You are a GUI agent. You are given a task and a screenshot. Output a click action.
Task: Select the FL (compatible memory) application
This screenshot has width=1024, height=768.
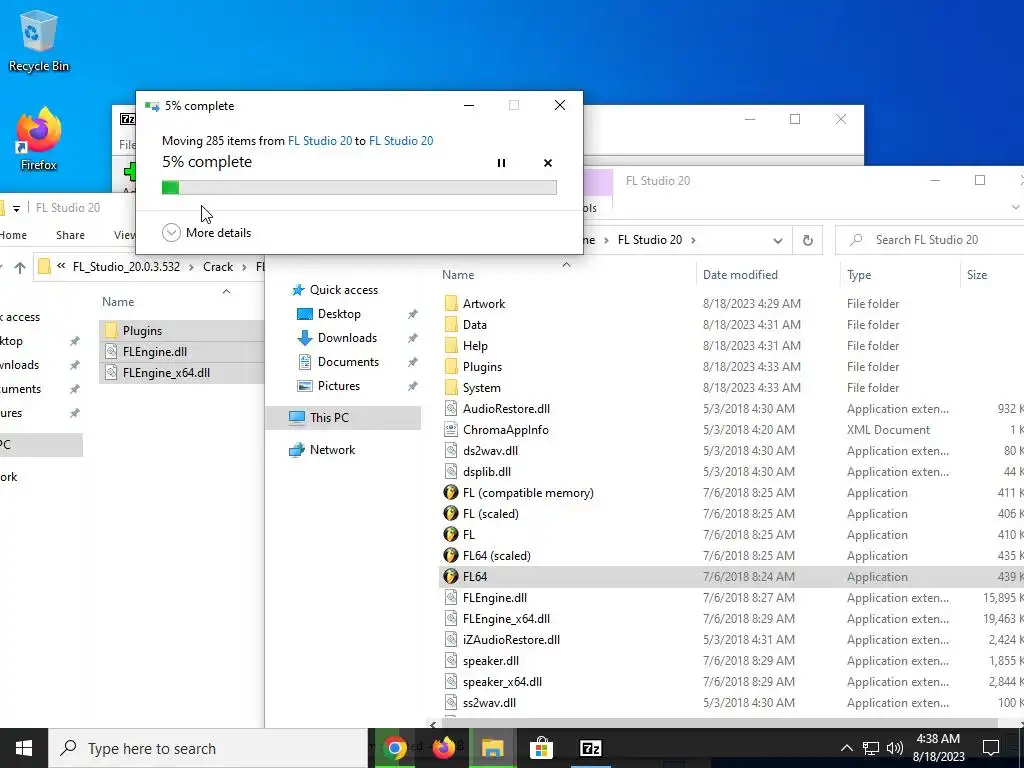(528, 492)
